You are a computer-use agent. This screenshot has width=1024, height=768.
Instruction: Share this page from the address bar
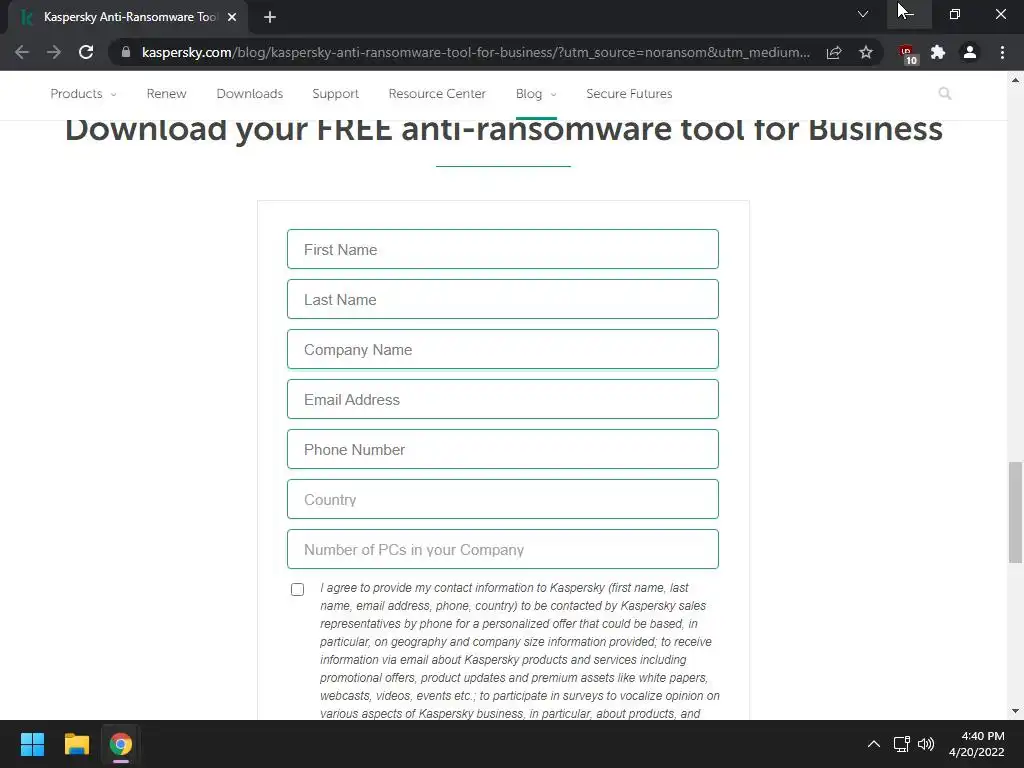pyautogui.click(x=834, y=52)
